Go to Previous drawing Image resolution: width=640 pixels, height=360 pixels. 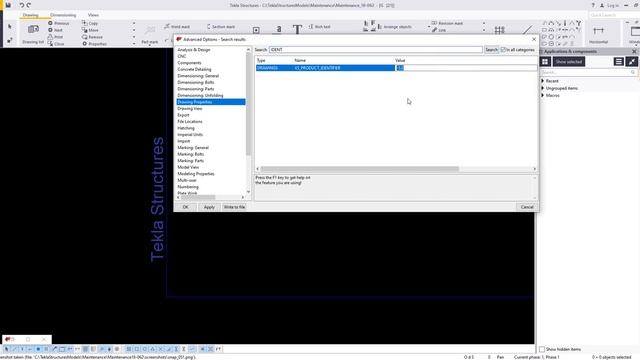[59, 23]
